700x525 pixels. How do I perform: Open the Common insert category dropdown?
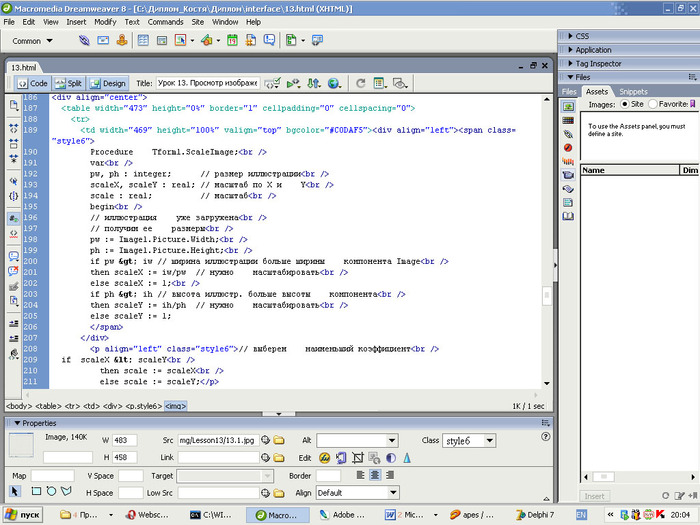[x=32, y=41]
